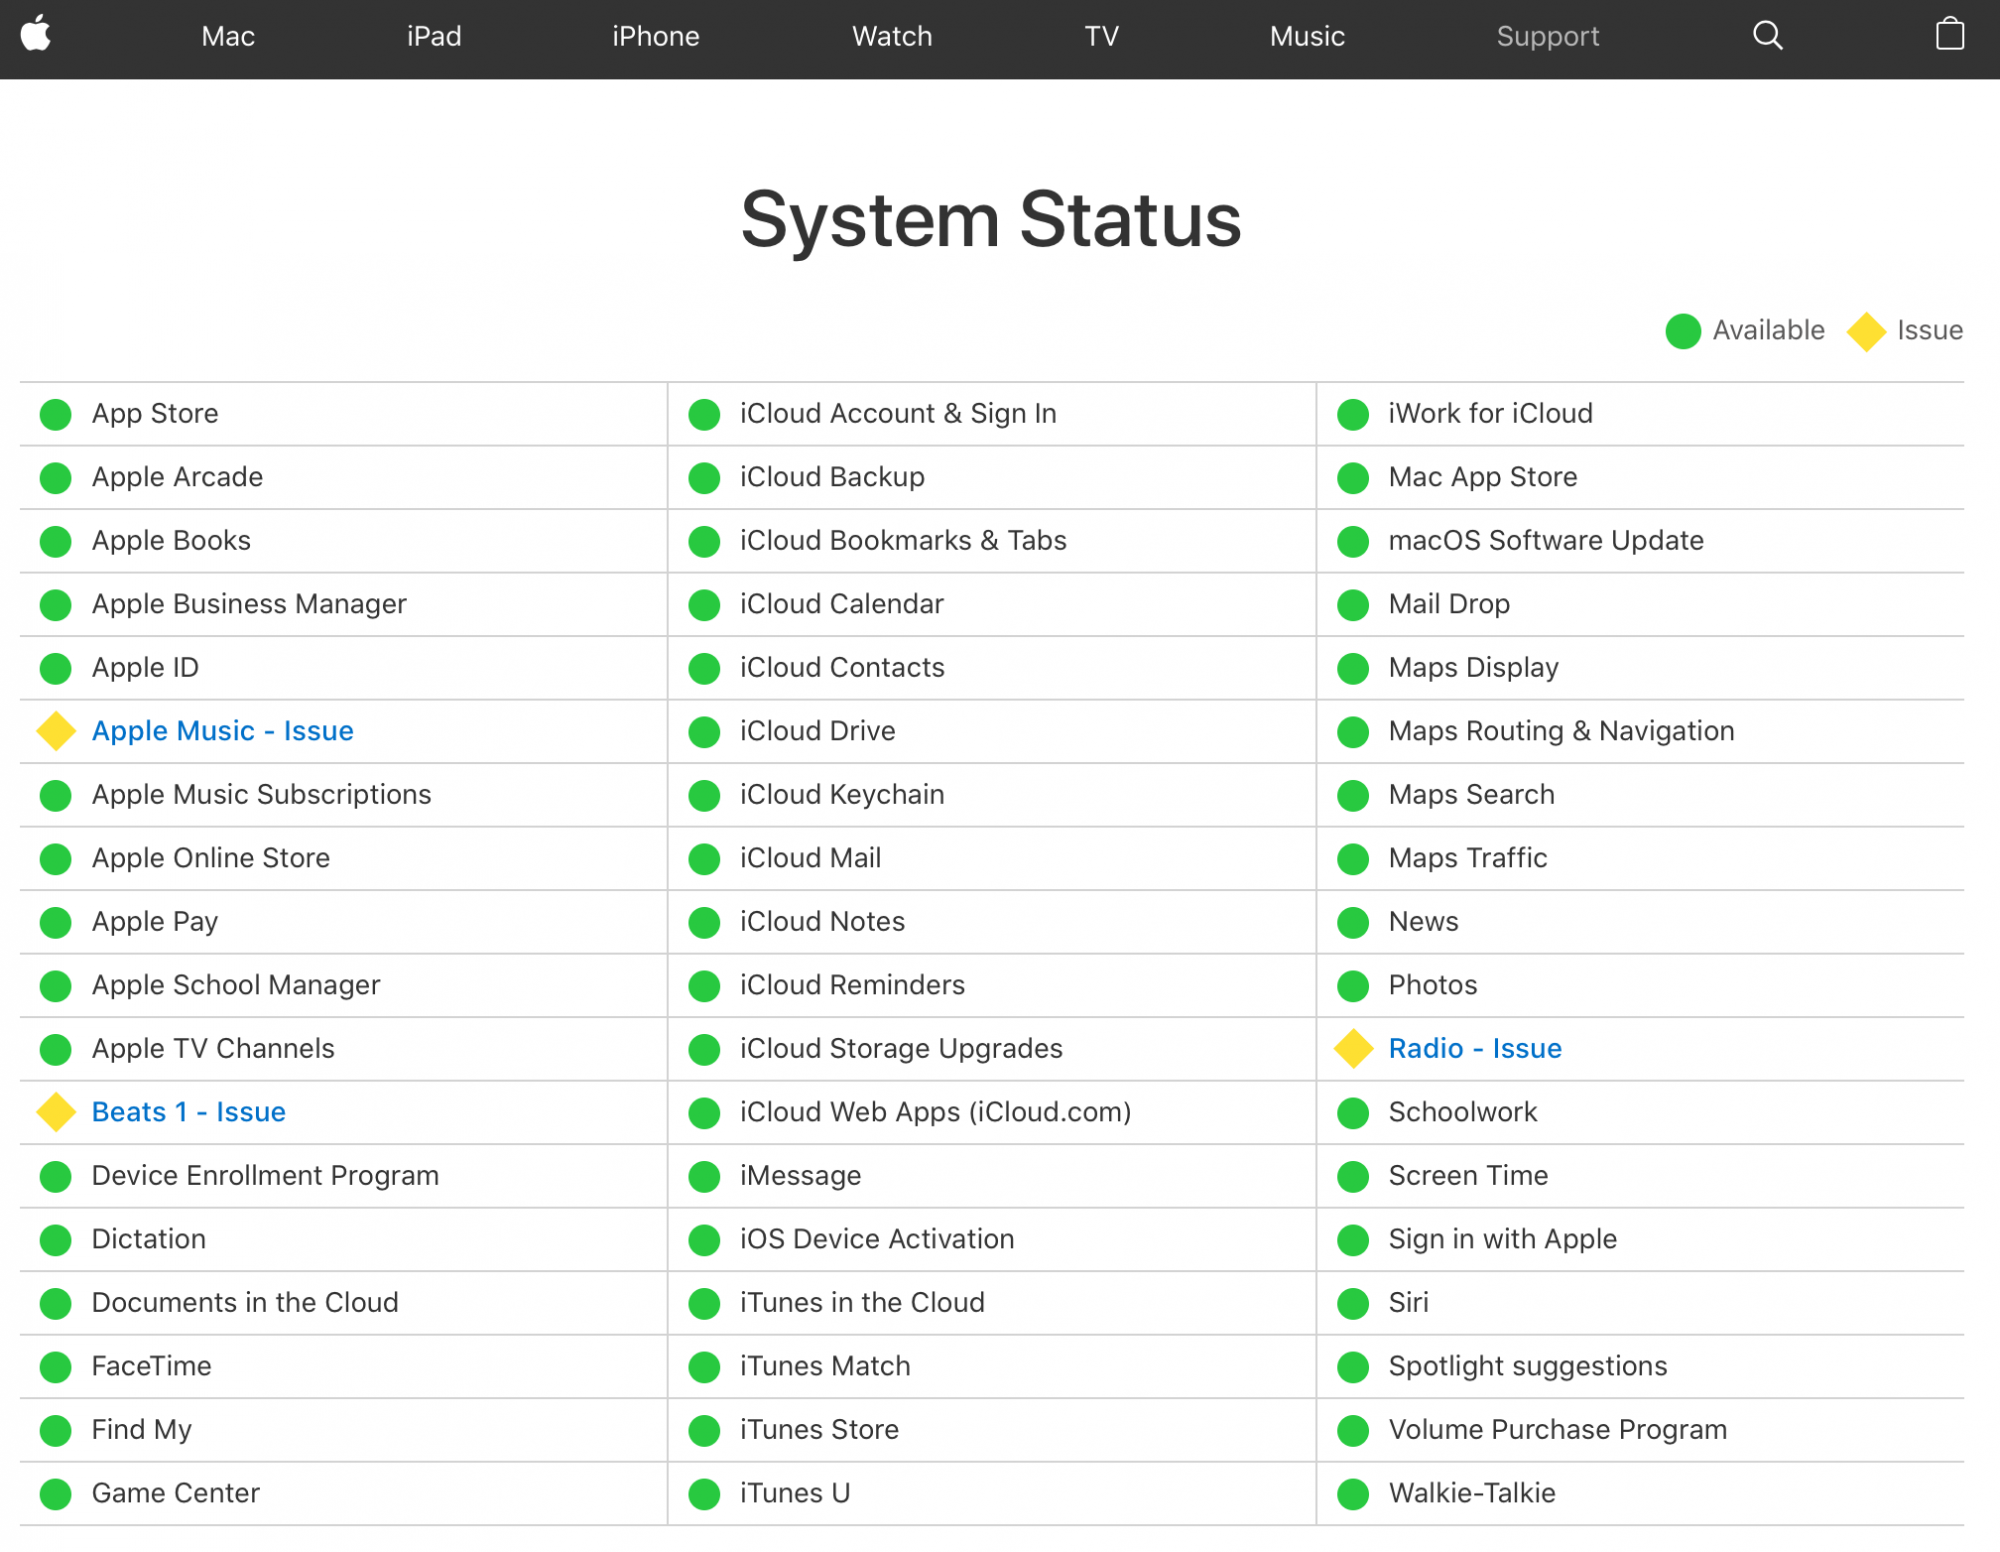This screenshot has height=1552, width=2000.
Task: Click the Volume Purchase Program entry
Action: [1557, 1430]
